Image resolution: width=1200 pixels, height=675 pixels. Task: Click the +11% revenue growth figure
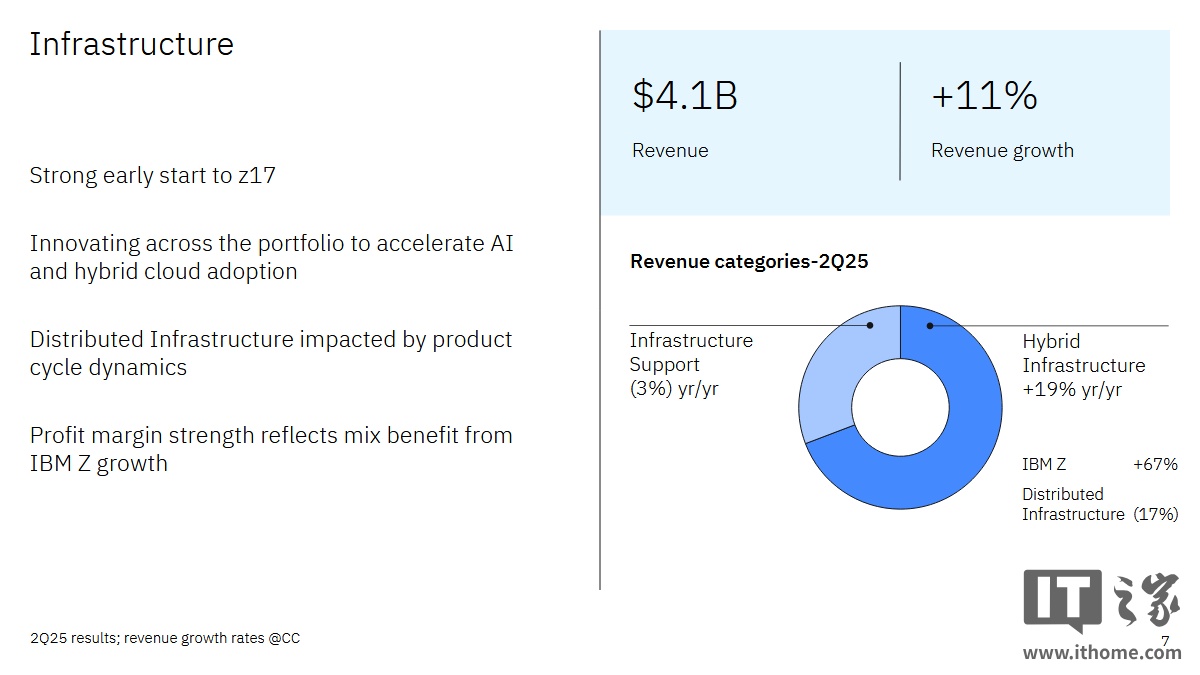pos(984,96)
